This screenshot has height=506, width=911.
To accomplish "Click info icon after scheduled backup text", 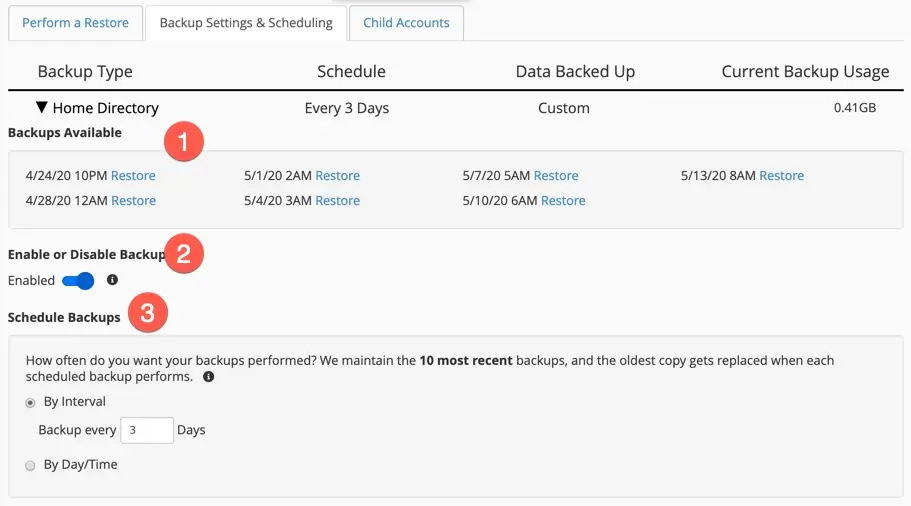I will point(208,377).
